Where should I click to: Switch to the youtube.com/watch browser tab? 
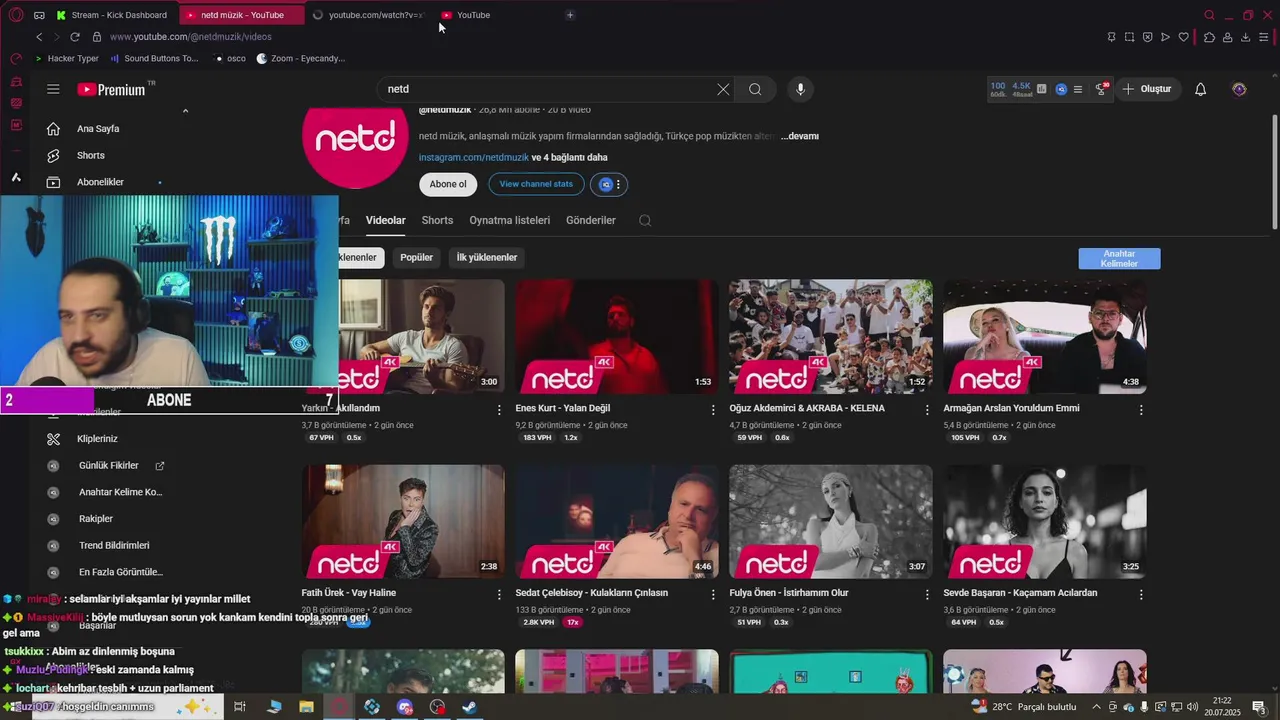point(368,15)
